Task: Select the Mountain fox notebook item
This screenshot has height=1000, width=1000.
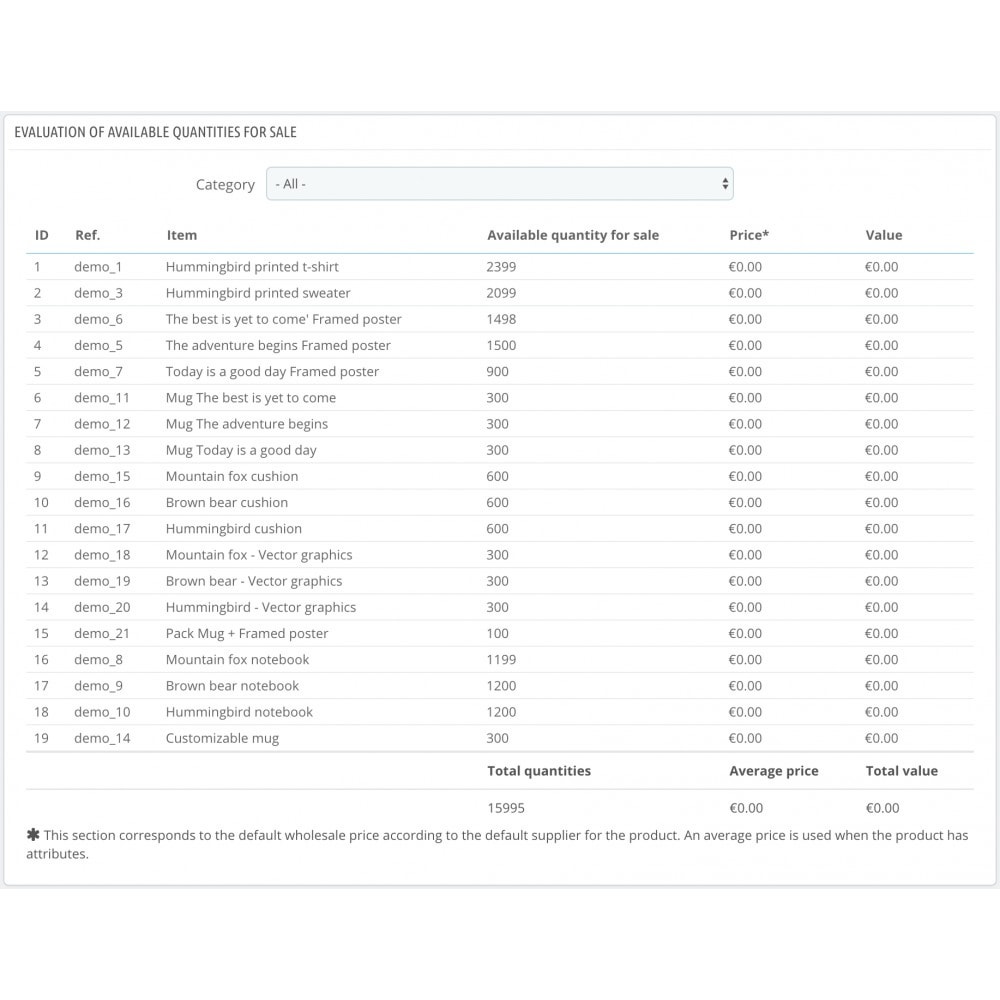Action: click(237, 659)
